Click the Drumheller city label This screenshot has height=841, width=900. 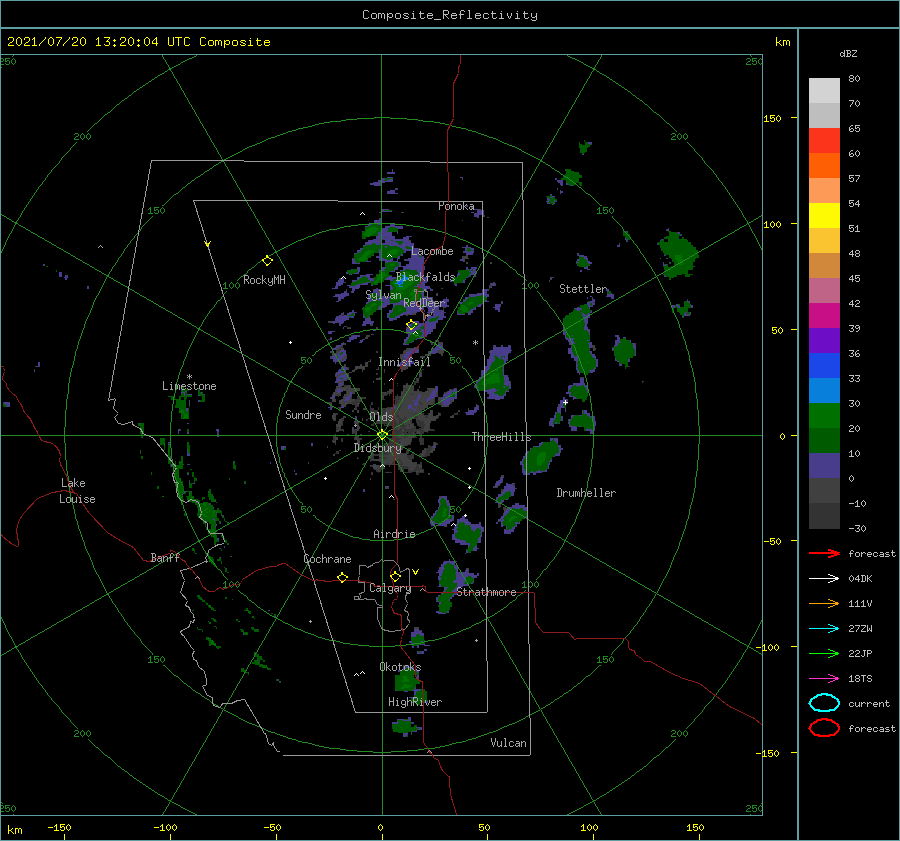(586, 493)
